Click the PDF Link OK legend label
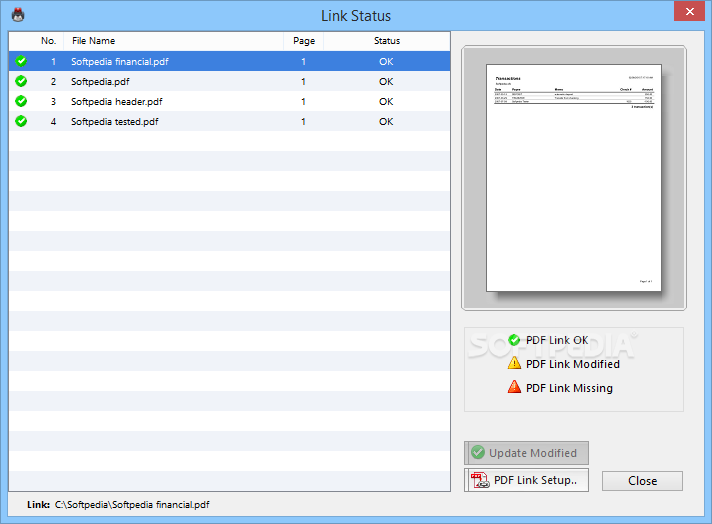 coord(557,340)
